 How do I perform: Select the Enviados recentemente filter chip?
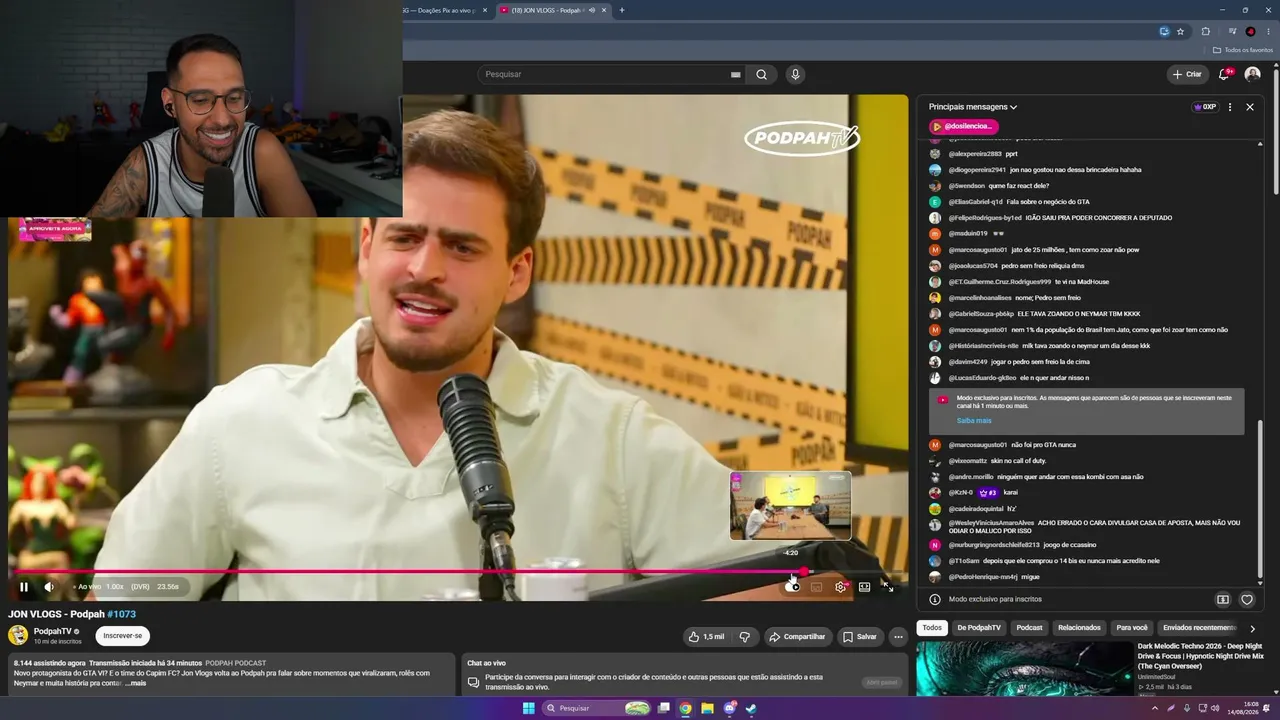[x=1197, y=628]
